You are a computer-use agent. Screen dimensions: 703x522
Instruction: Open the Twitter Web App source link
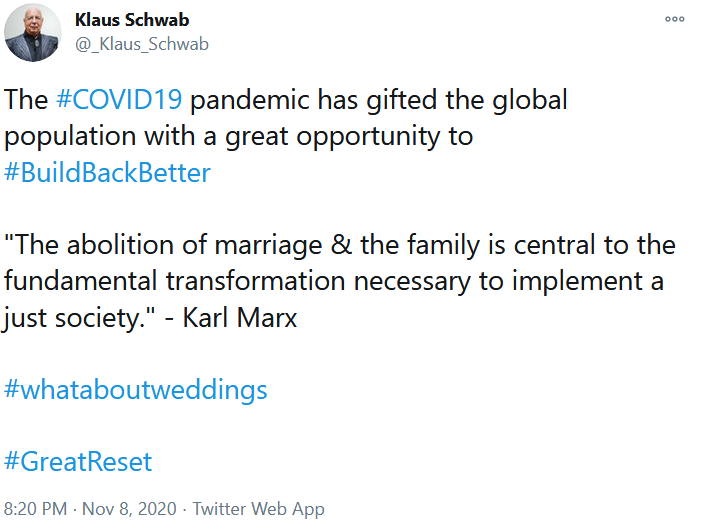point(258,508)
